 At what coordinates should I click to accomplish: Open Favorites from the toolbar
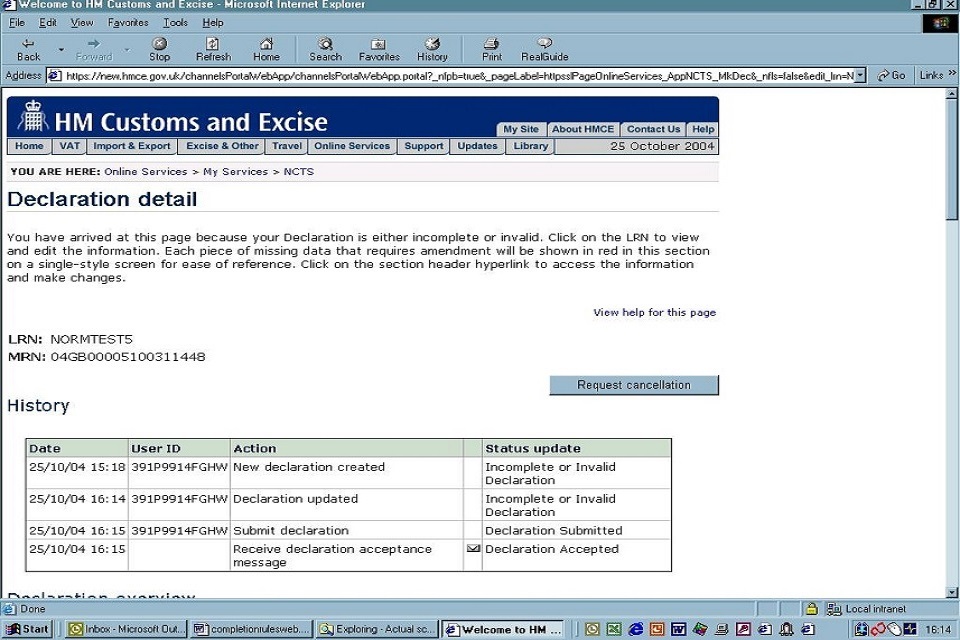pos(379,44)
